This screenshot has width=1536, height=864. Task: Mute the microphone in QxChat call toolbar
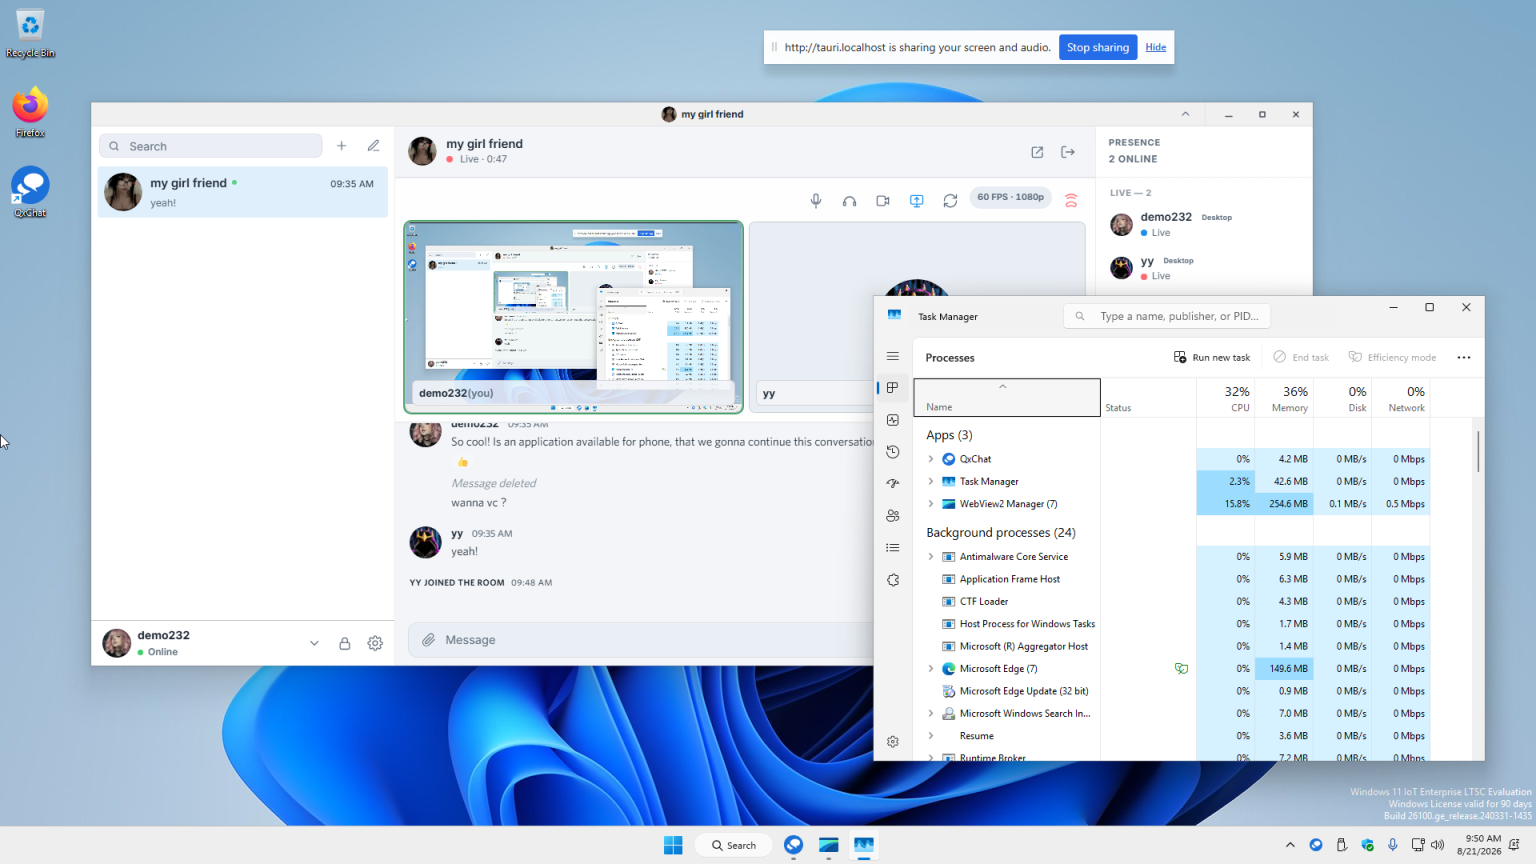pos(816,201)
